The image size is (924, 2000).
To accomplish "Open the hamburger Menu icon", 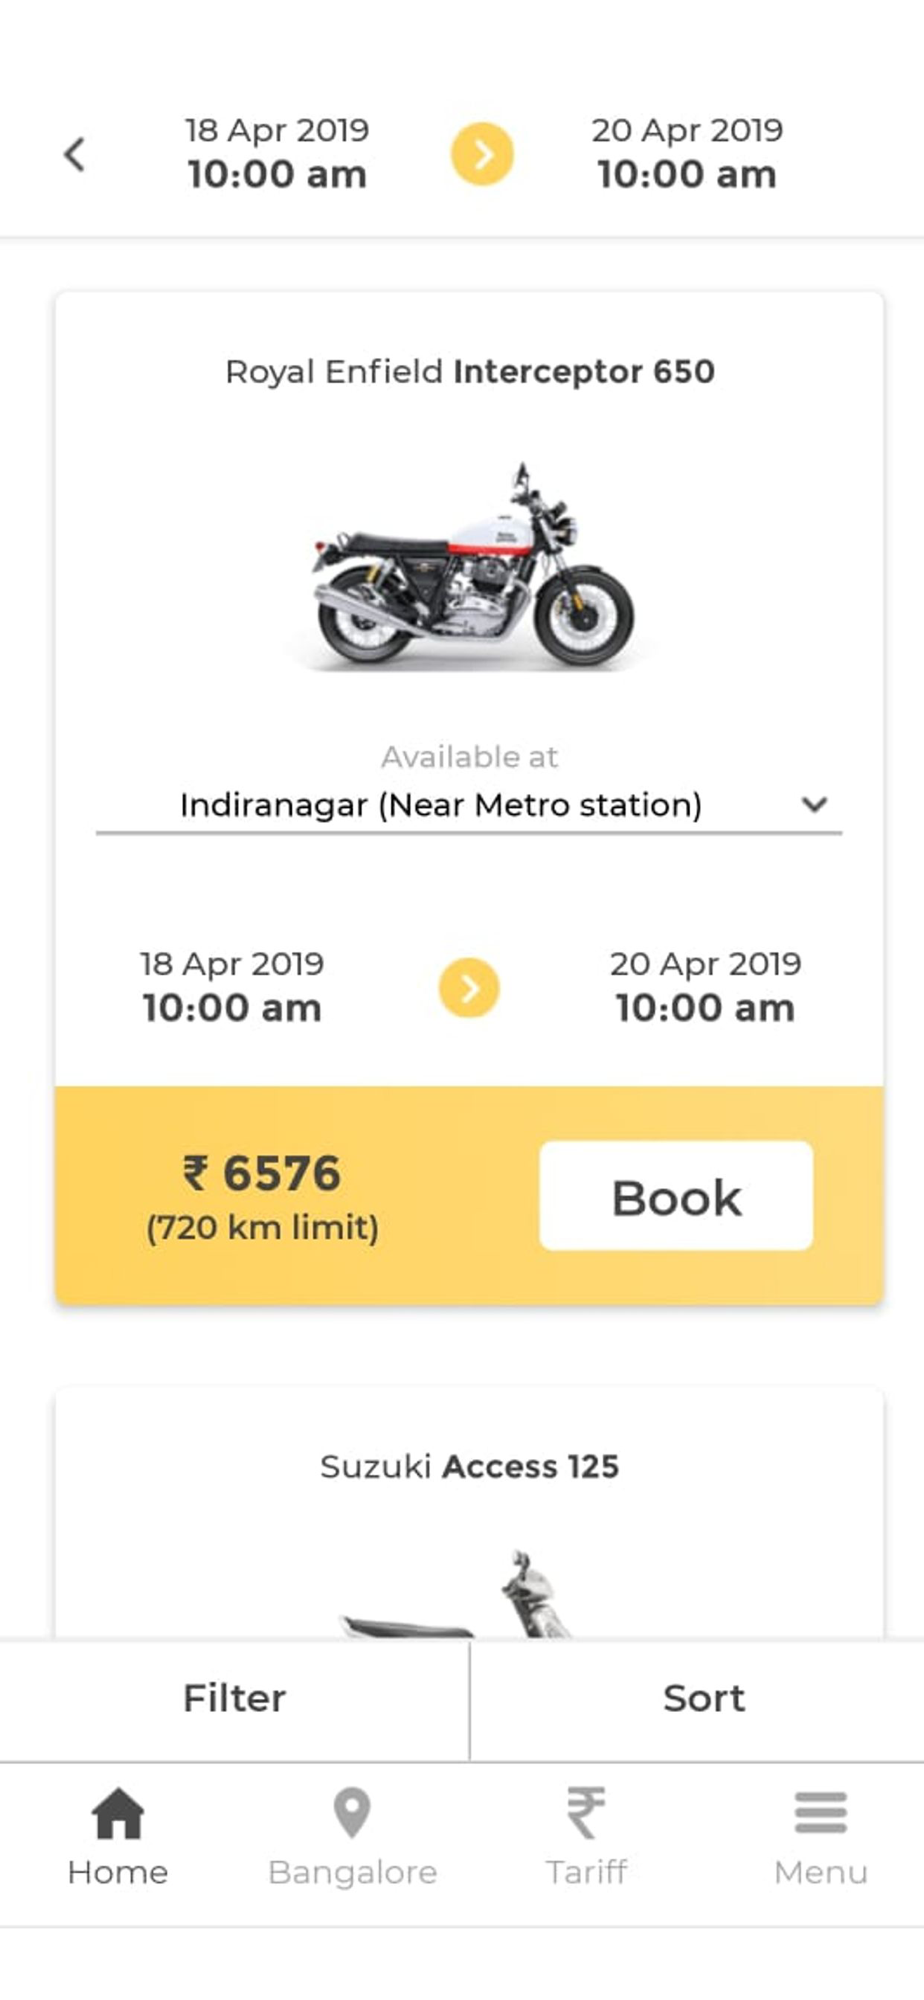I will pos(821,1813).
